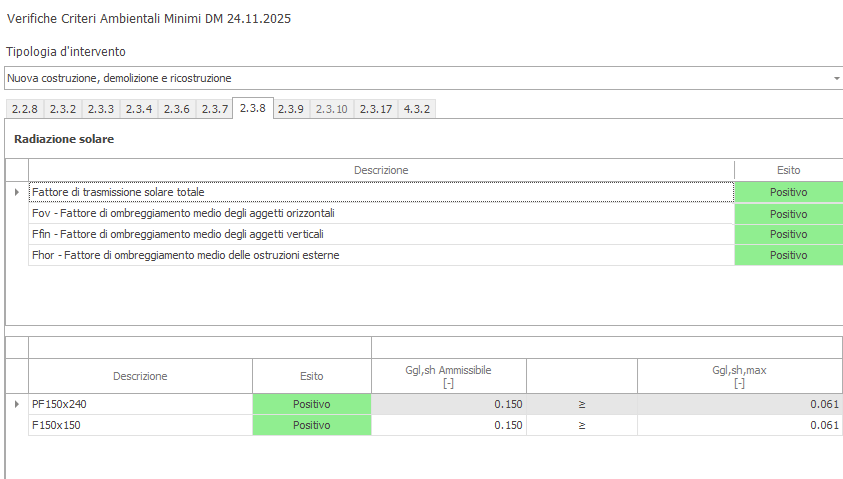Click the upper table Esito column header
843x479 pixels.
[788, 170]
